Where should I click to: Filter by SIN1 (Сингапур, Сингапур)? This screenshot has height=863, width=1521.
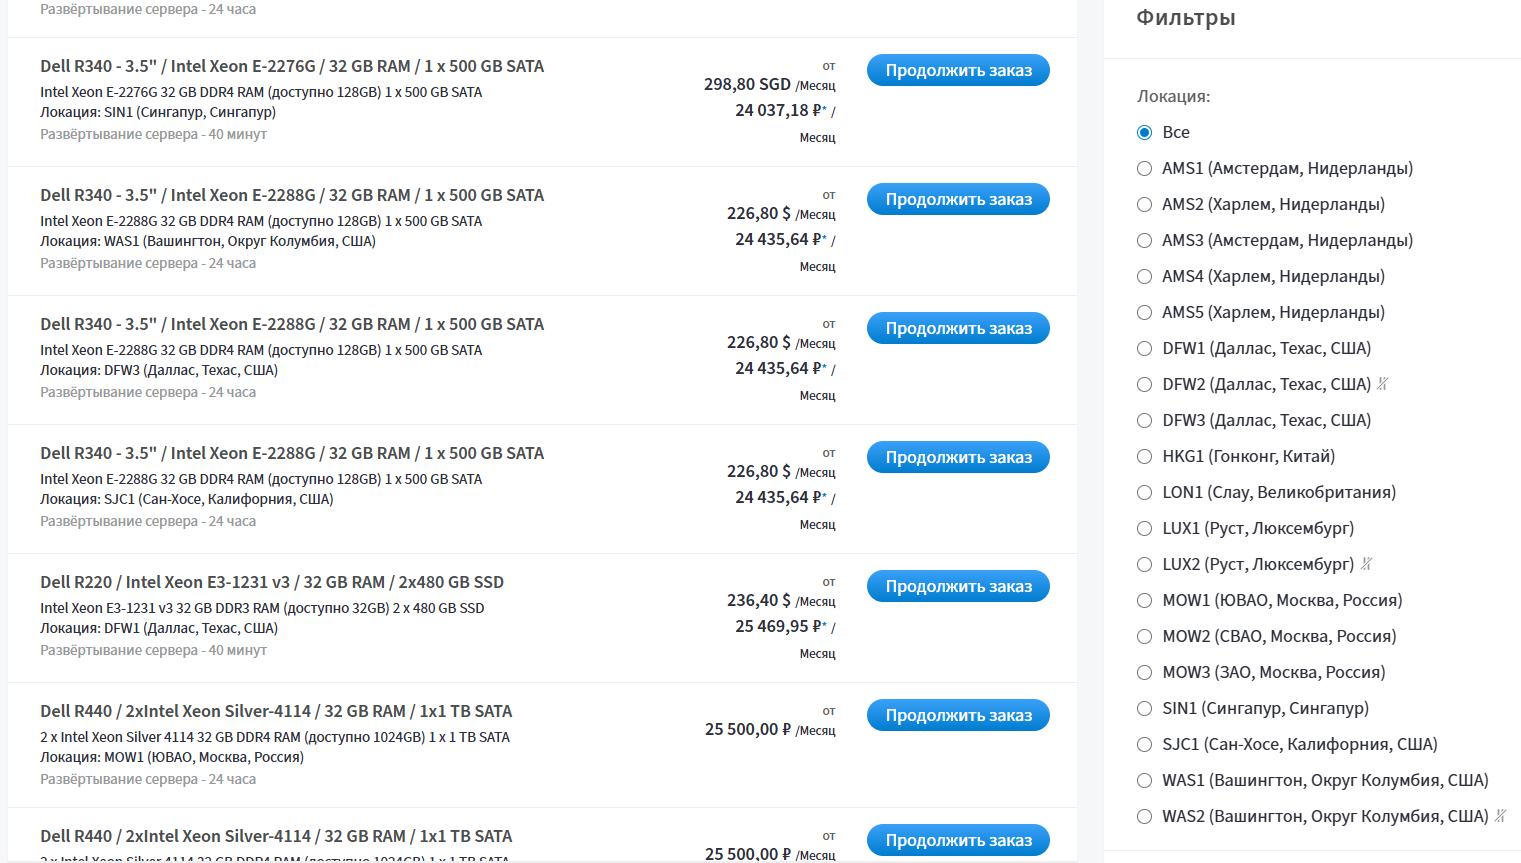coord(1144,709)
